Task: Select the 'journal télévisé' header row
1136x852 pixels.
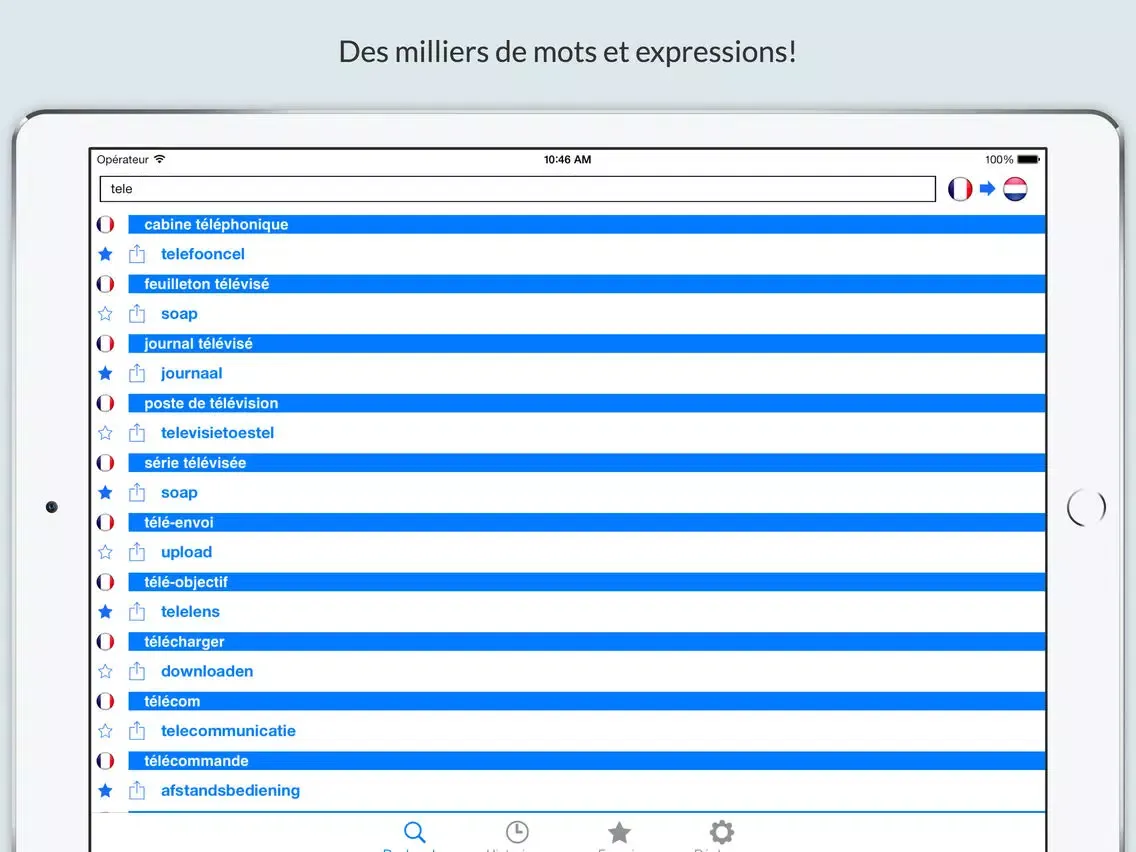Action: [x=586, y=343]
